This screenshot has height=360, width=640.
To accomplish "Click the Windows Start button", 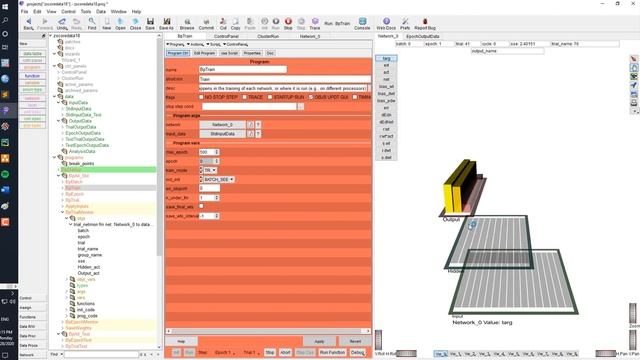I will tap(5, 6).
